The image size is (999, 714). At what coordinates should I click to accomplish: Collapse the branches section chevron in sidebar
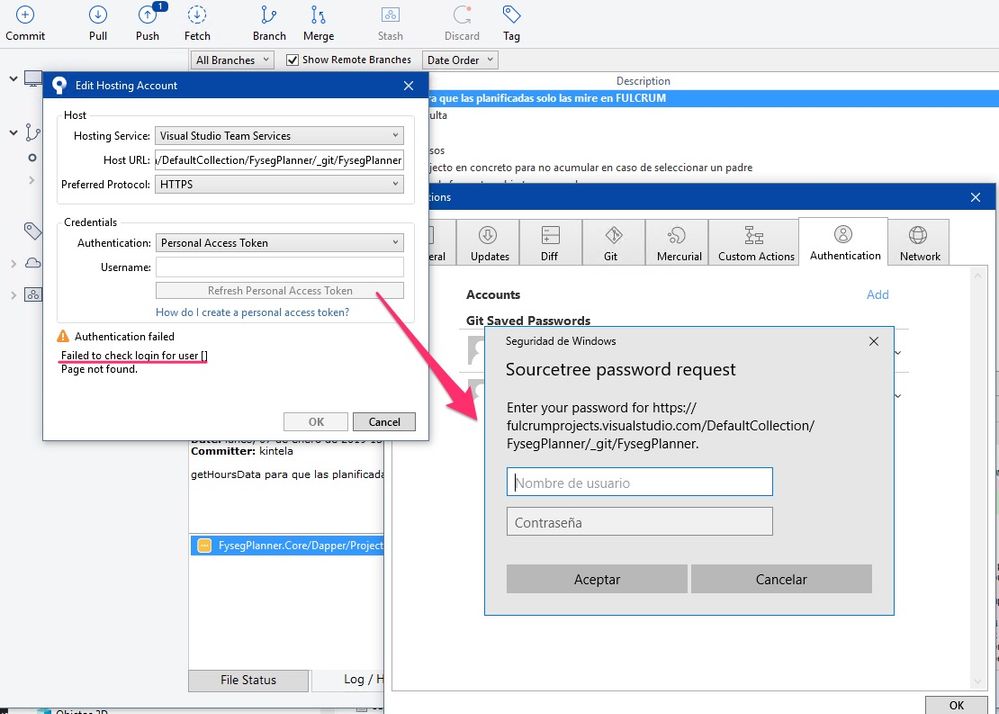[13, 132]
